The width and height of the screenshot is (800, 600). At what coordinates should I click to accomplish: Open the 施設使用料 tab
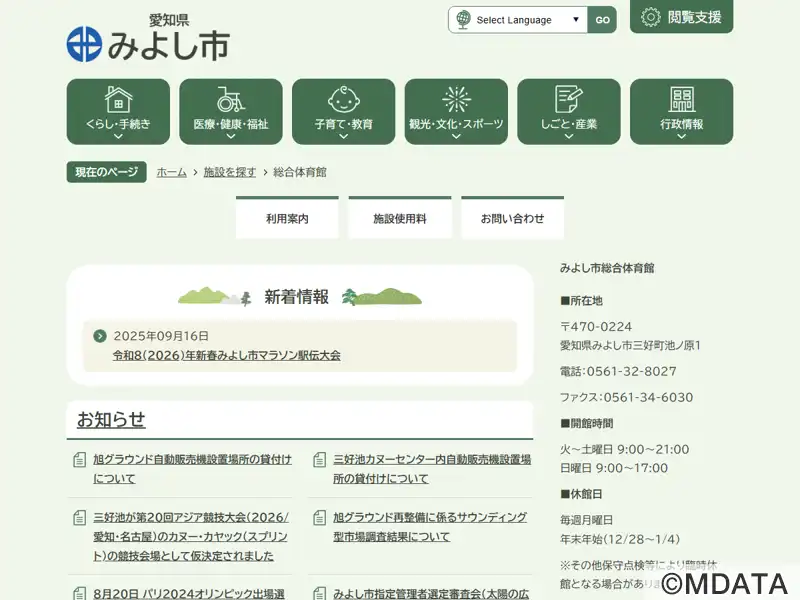[399, 218]
